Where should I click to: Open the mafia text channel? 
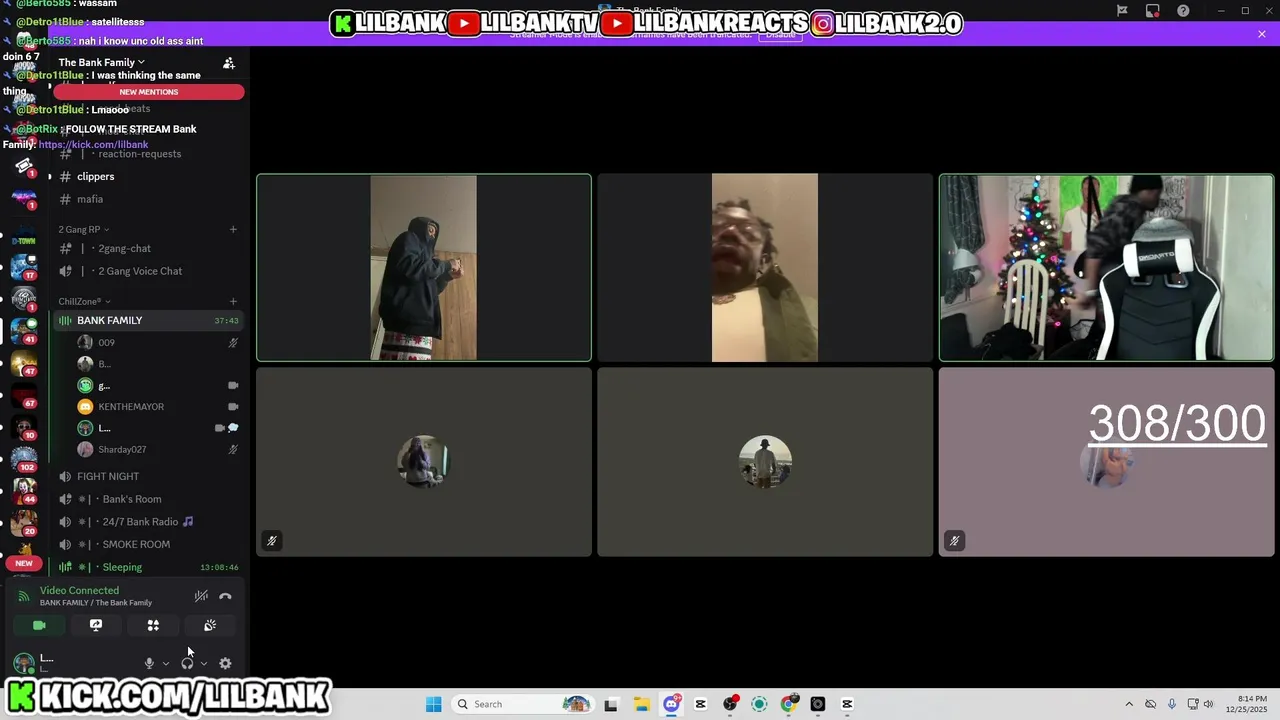pos(148,199)
